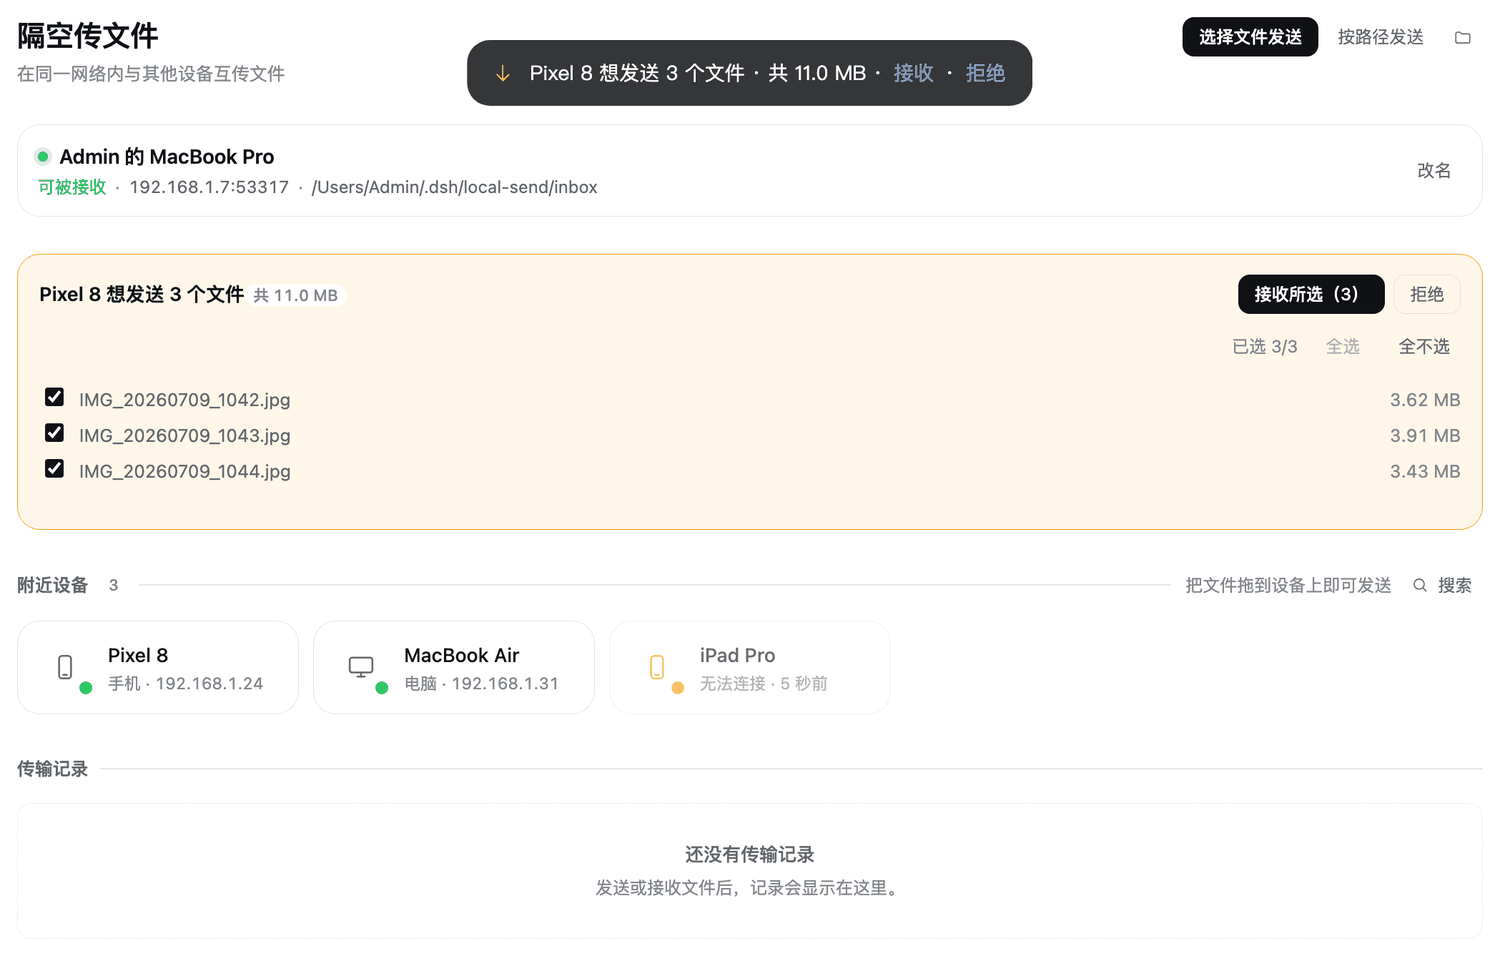This screenshot has width=1500, height=956.
Task: Uncheck IMG_20260709_1043.jpg checkbox
Action: tap(55, 433)
